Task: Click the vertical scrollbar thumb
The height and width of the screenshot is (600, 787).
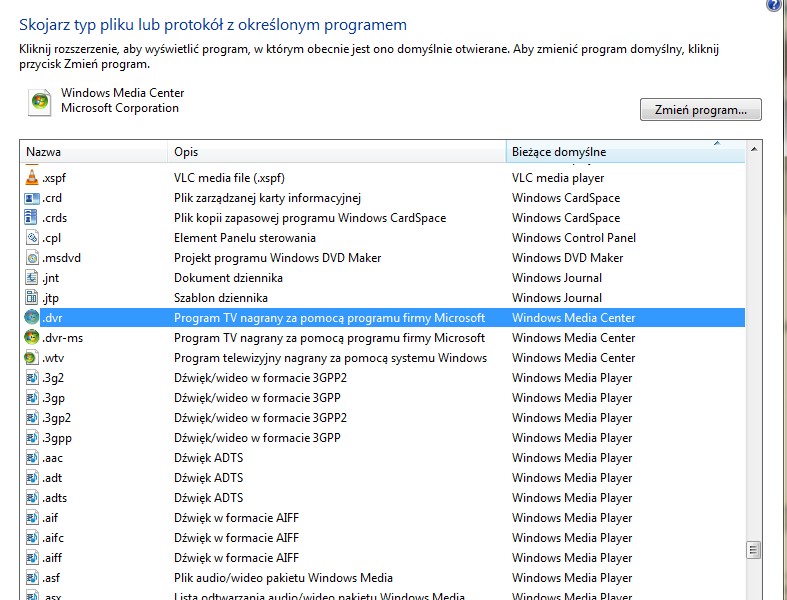Action: click(x=753, y=550)
